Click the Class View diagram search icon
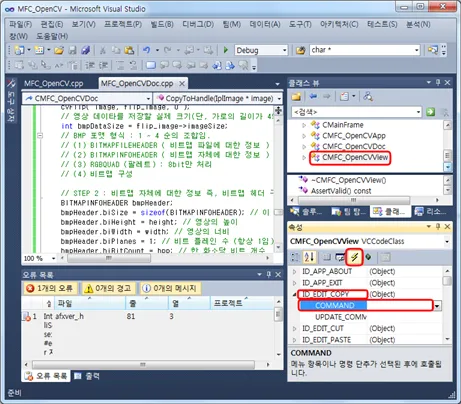461x404 pixels. click(x=368, y=97)
